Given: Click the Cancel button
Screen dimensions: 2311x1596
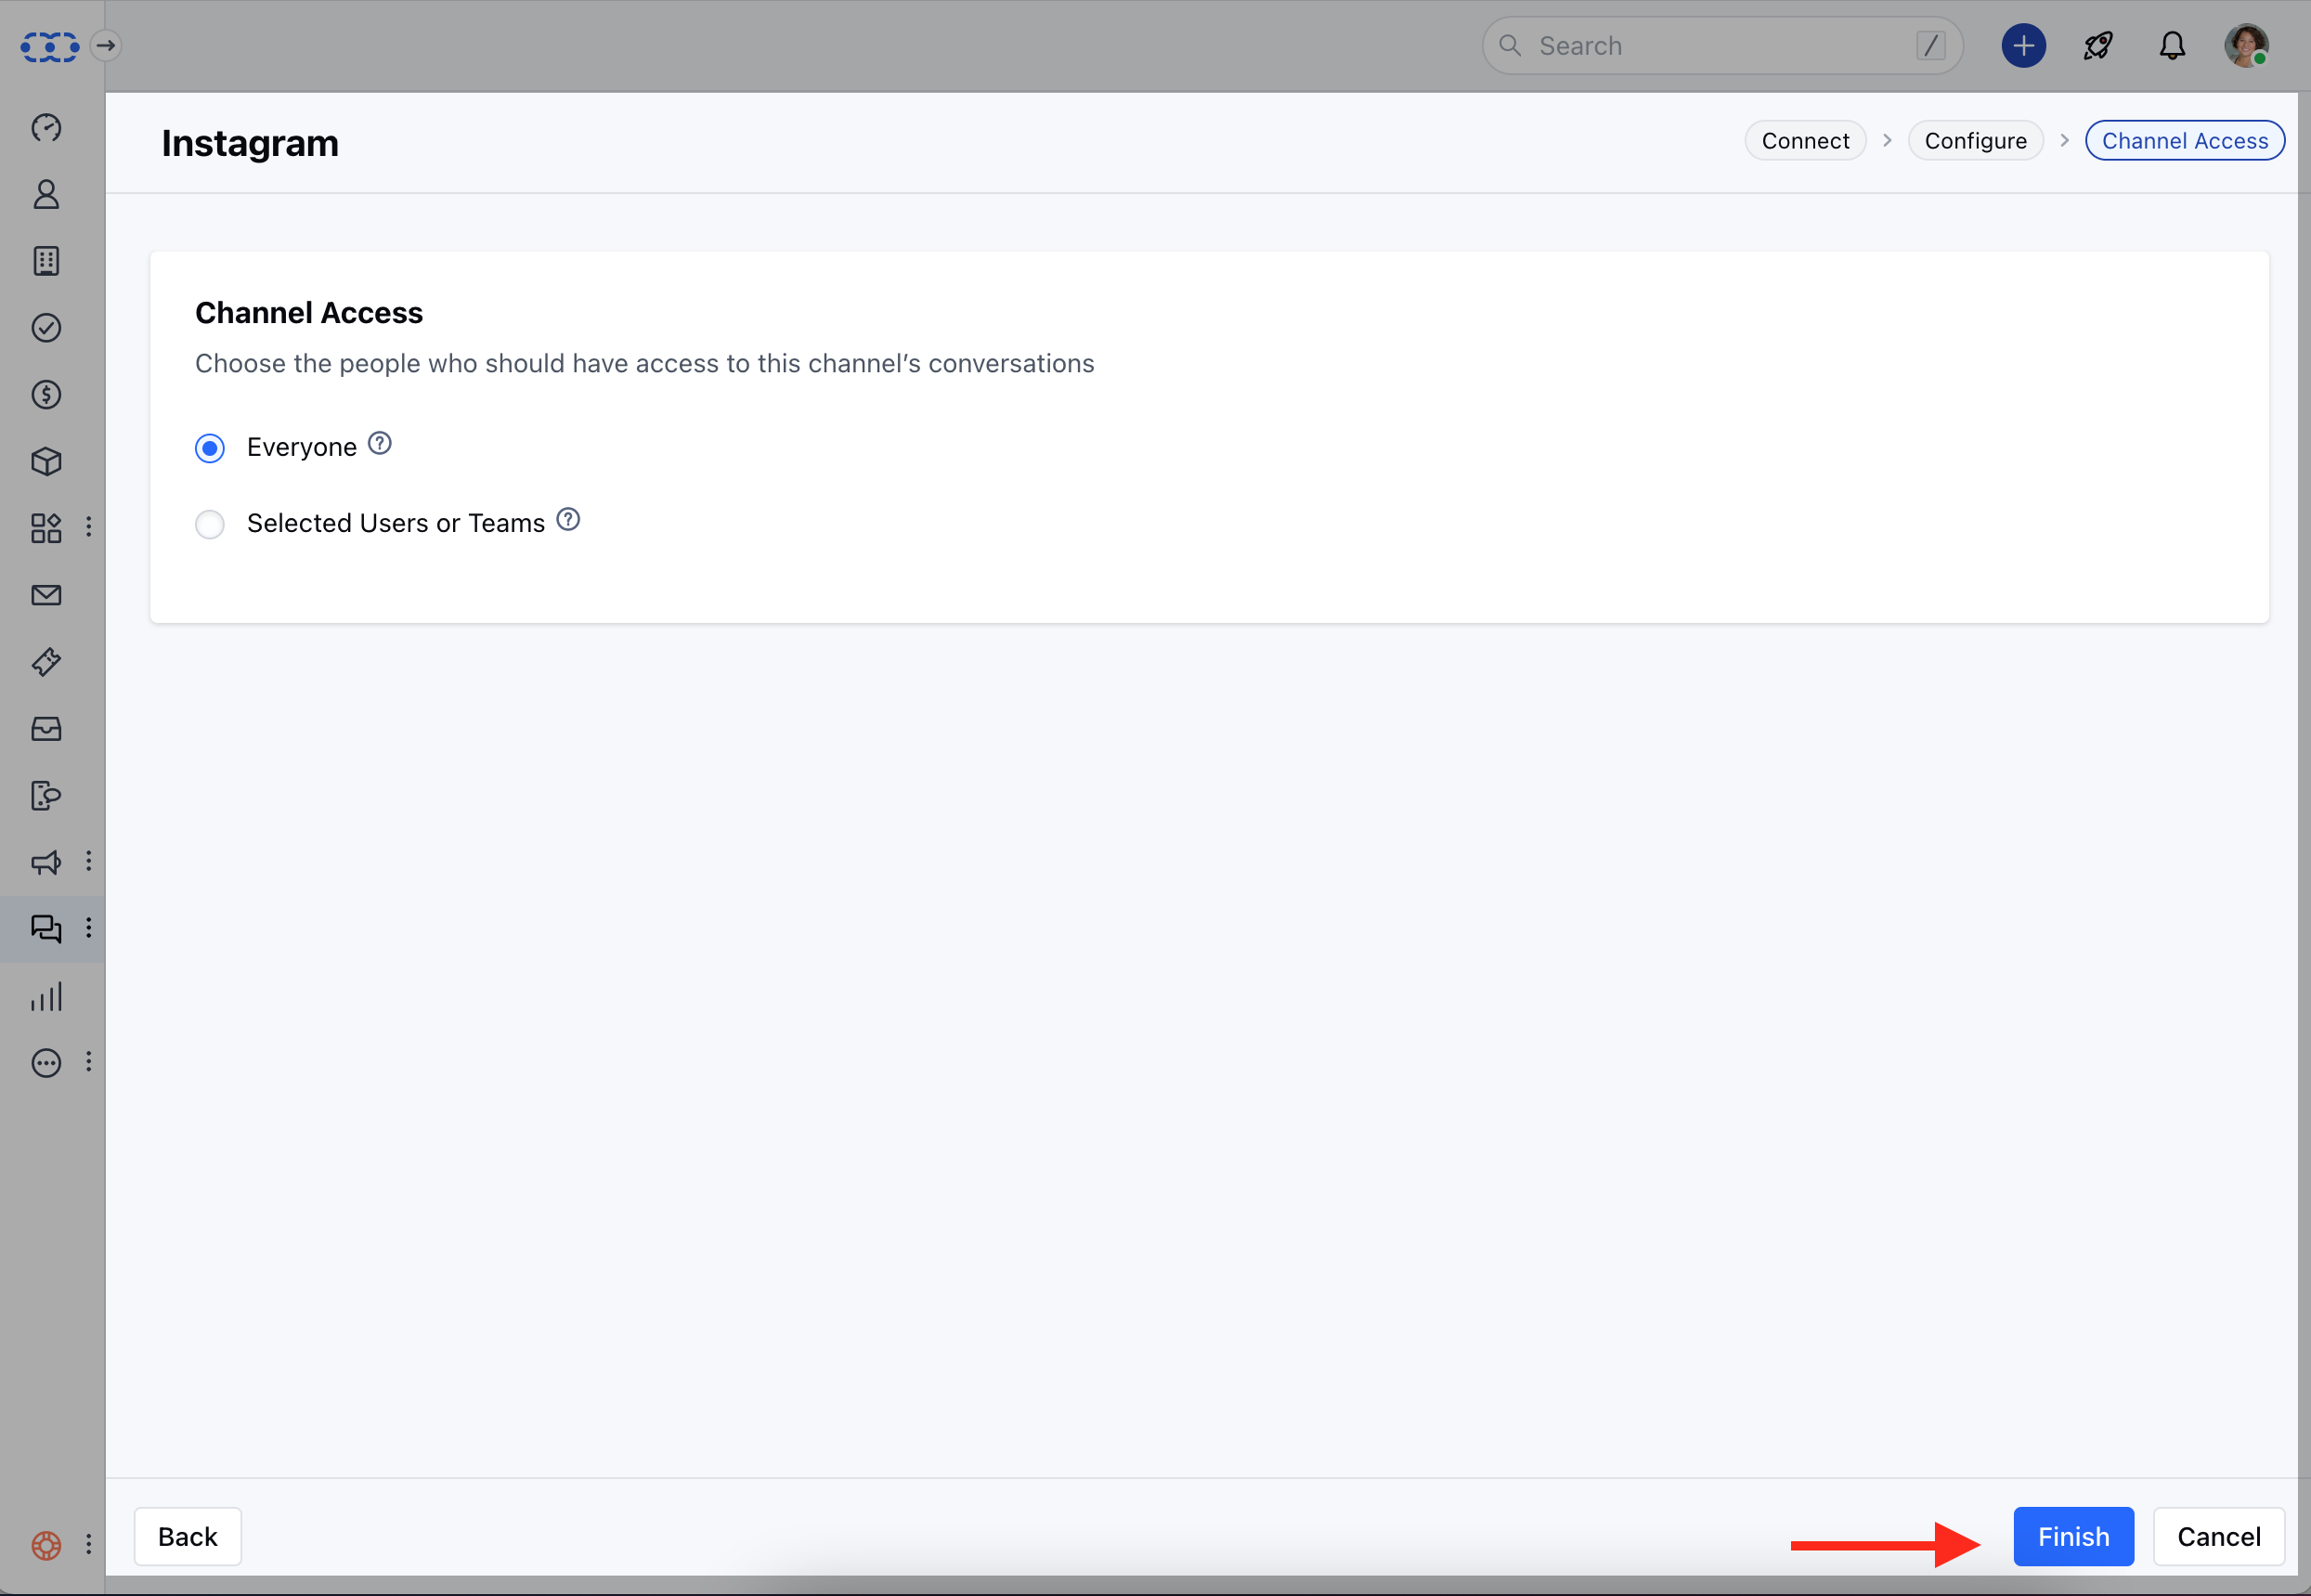Looking at the screenshot, I should pos(2219,1537).
